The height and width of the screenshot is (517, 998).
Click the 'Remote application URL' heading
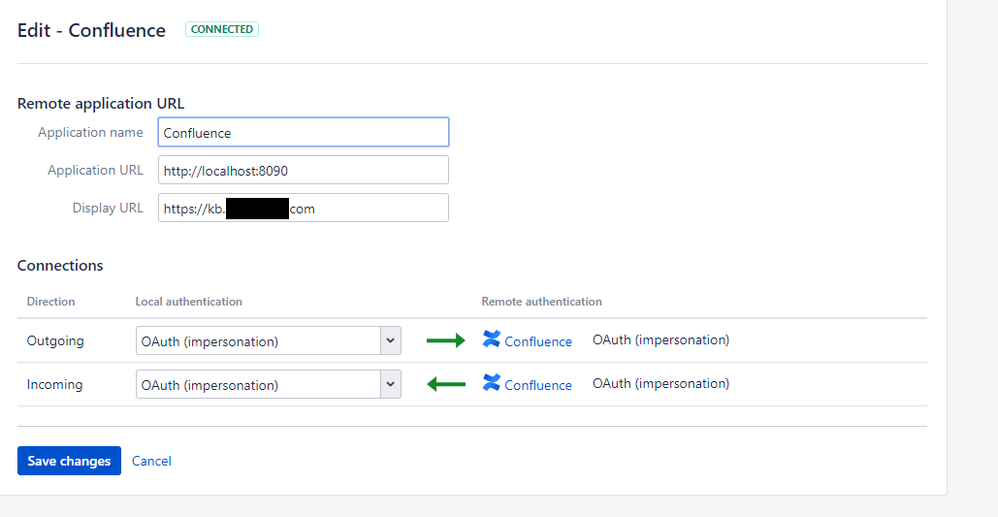pyautogui.click(x=101, y=103)
